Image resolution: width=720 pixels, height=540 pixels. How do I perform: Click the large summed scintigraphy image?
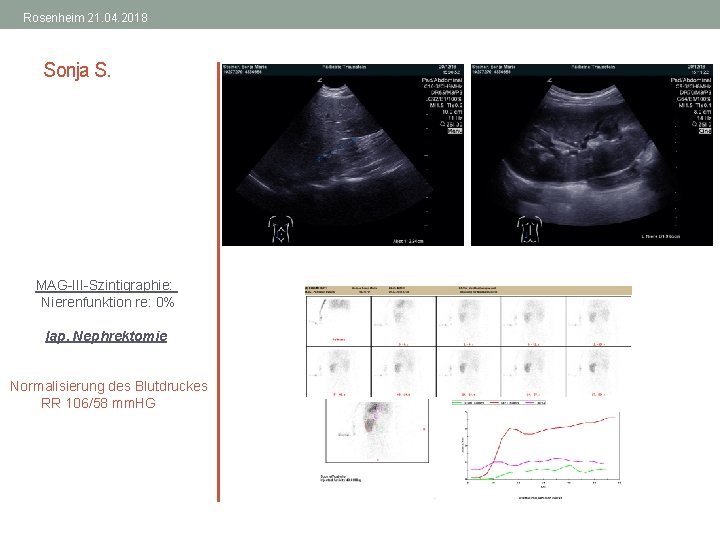click(x=377, y=431)
